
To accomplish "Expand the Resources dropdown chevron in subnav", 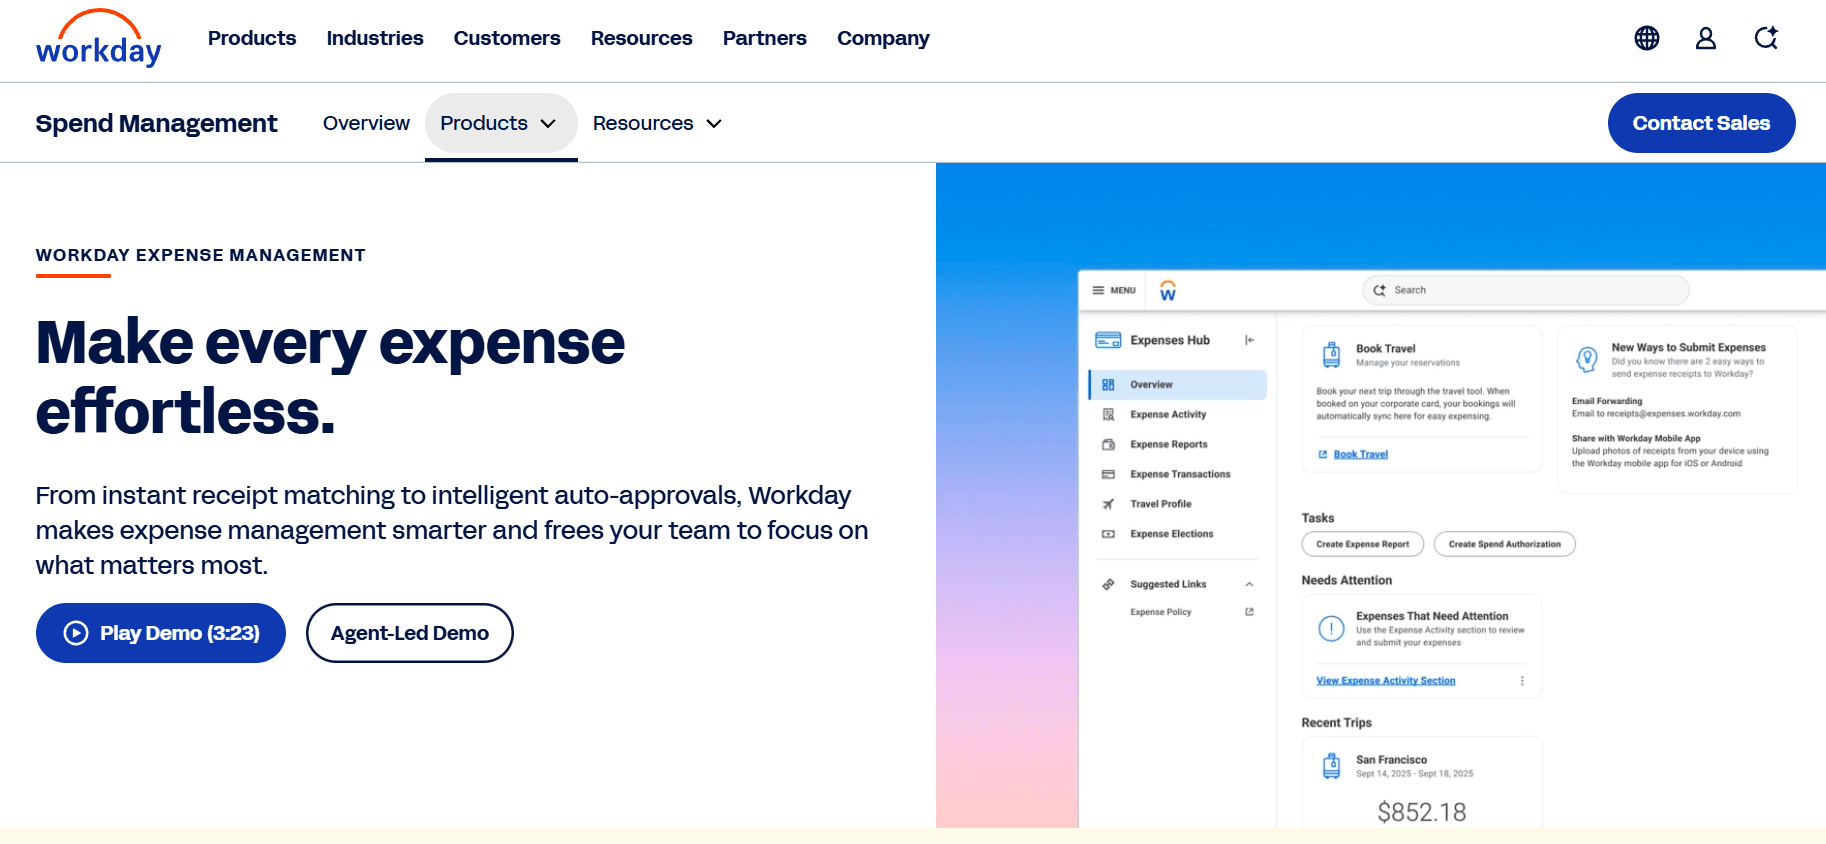I will tap(714, 124).
